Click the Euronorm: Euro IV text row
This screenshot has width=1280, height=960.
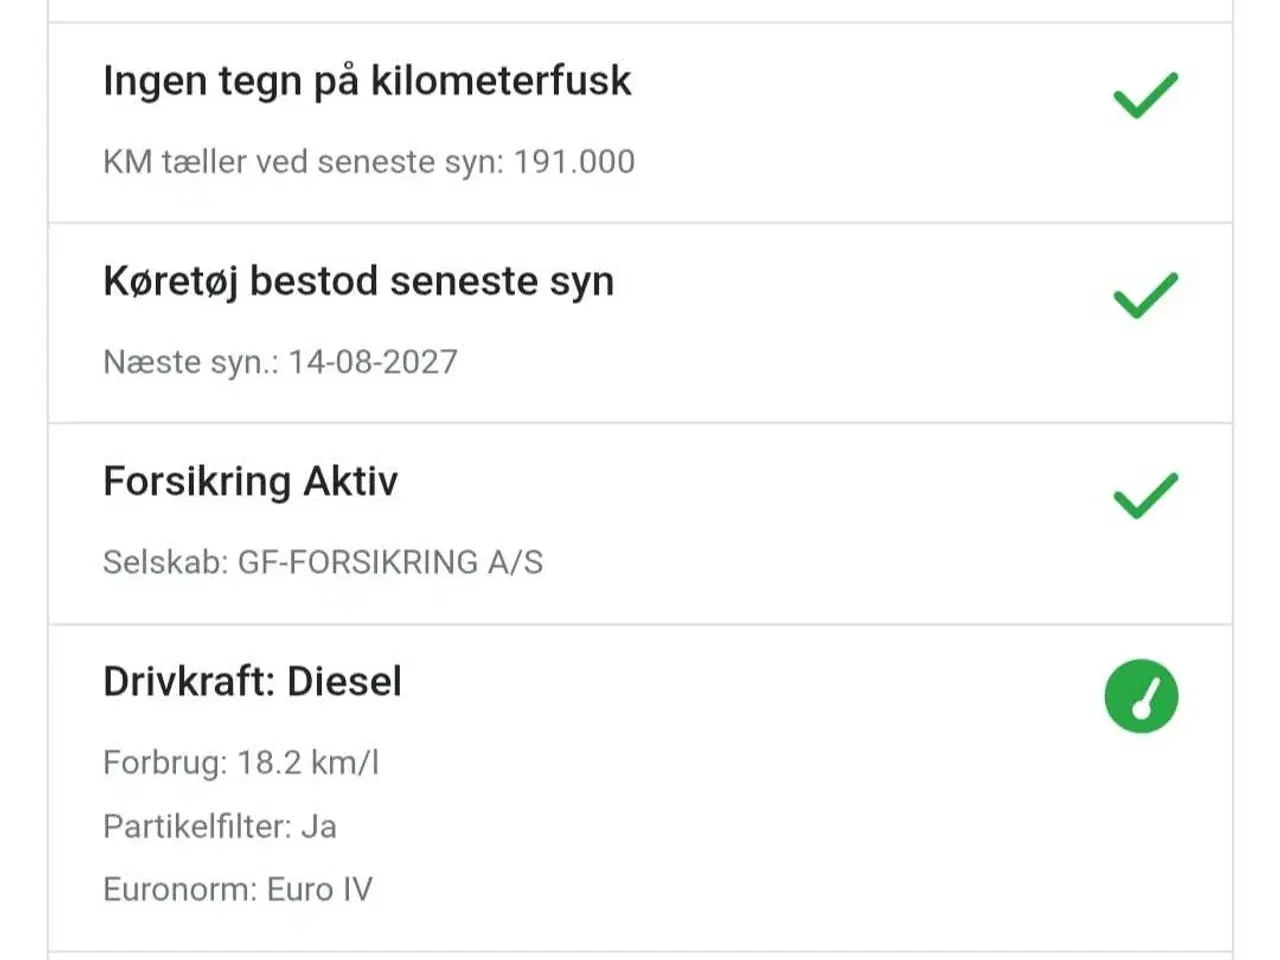point(237,888)
